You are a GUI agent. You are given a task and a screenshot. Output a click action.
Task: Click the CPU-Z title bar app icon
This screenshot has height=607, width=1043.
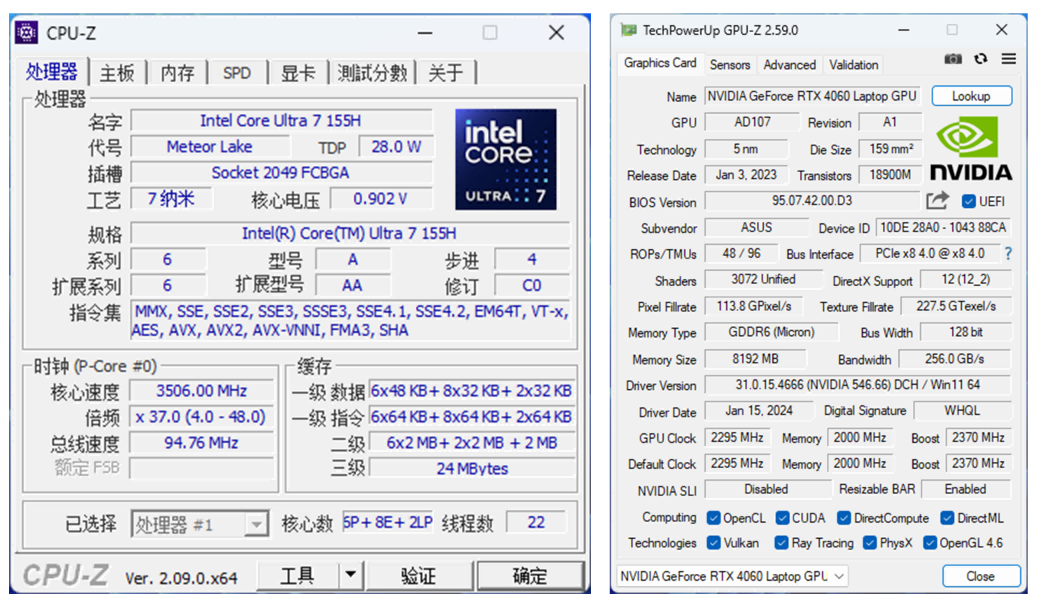tap(27, 33)
